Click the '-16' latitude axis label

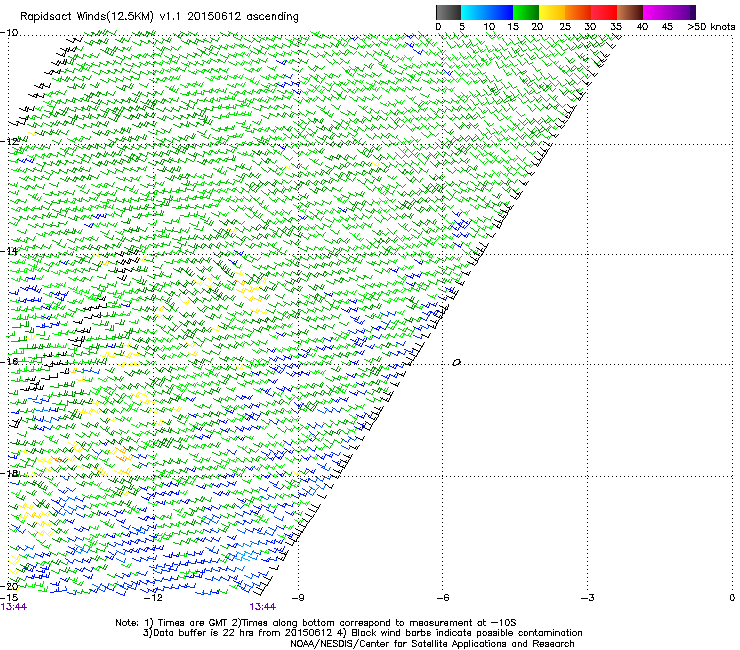9,361
